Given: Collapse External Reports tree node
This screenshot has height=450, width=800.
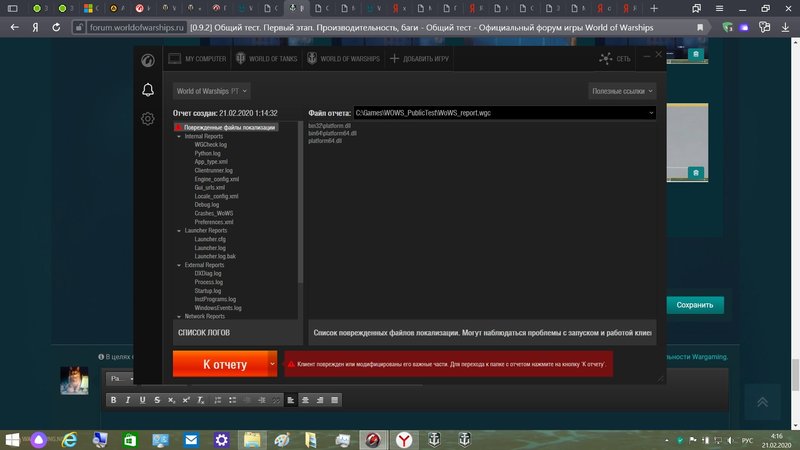Looking at the screenshot, I should pos(179,265).
